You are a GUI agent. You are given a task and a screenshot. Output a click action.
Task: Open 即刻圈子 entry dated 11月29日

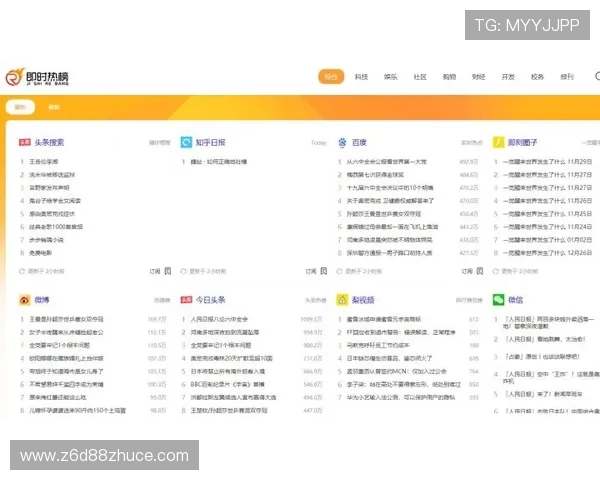pos(547,162)
